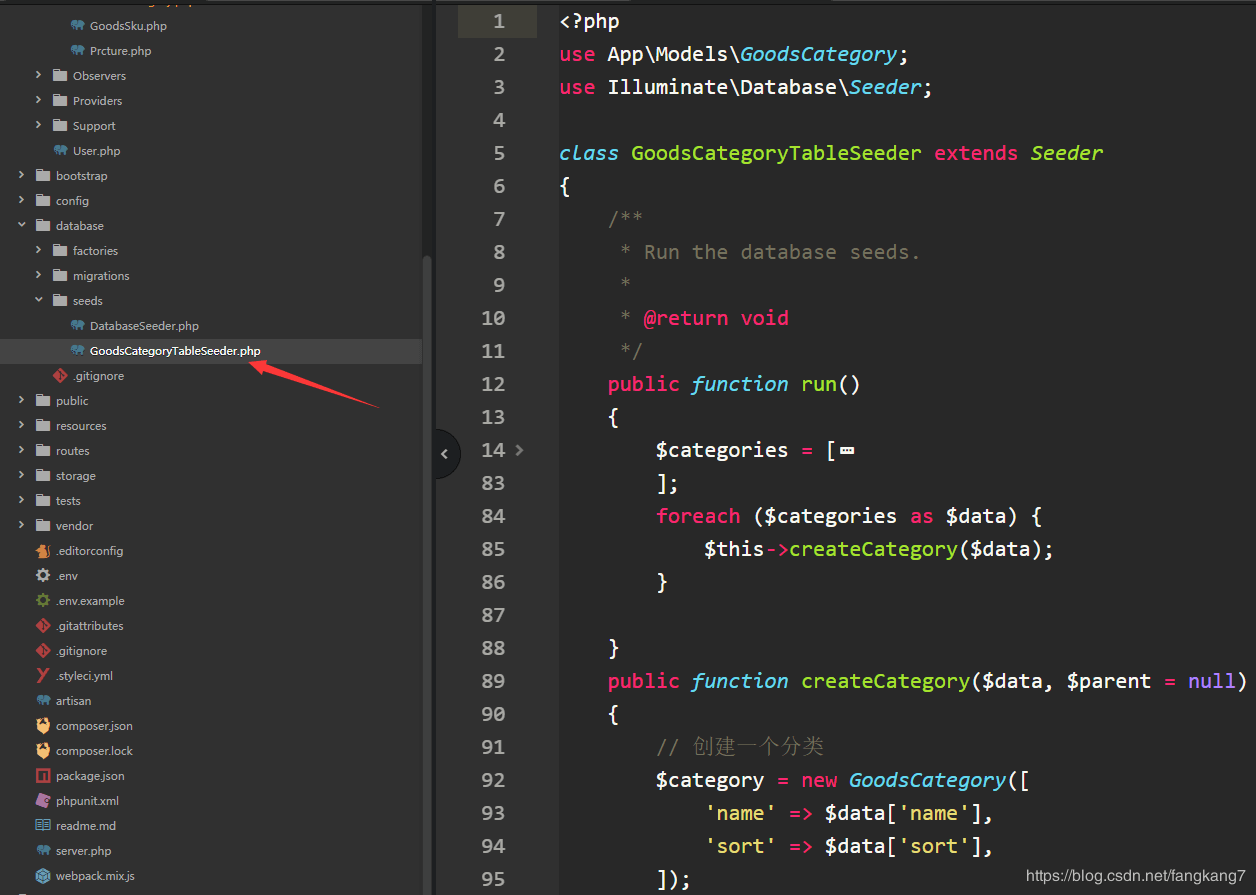Image resolution: width=1256 pixels, height=895 pixels.
Task: Open the .gitignore file in the project root
Action: tap(81, 651)
